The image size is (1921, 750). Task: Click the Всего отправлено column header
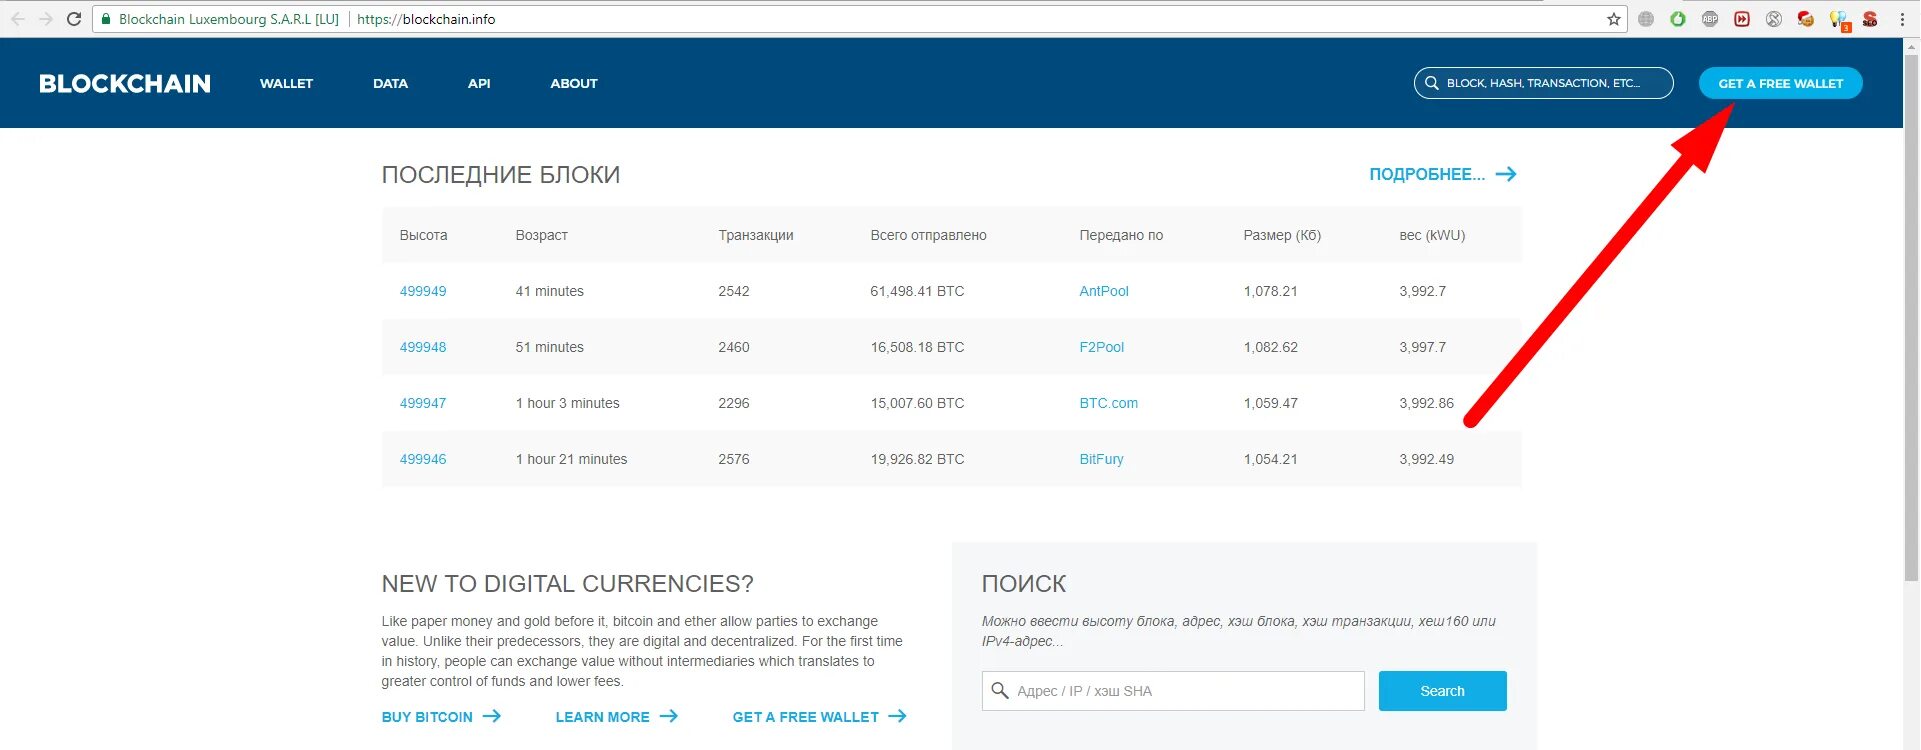click(x=928, y=235)
